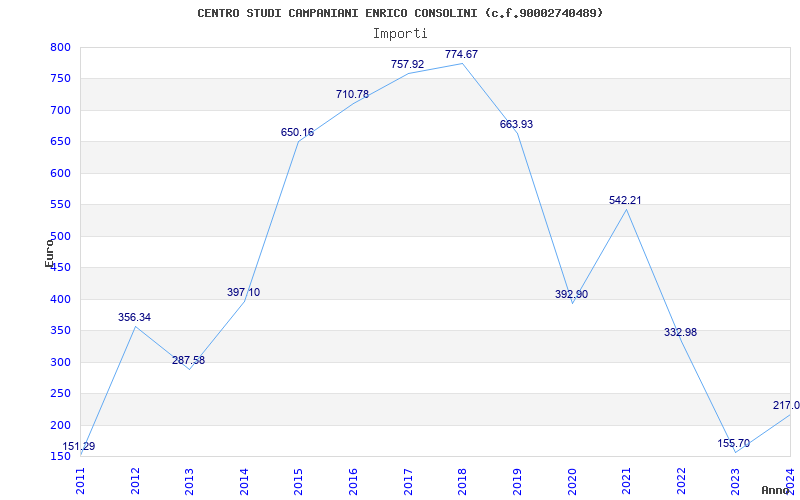
Task: Select the 2022 year on axis
Action: click(x=681, y=481)
